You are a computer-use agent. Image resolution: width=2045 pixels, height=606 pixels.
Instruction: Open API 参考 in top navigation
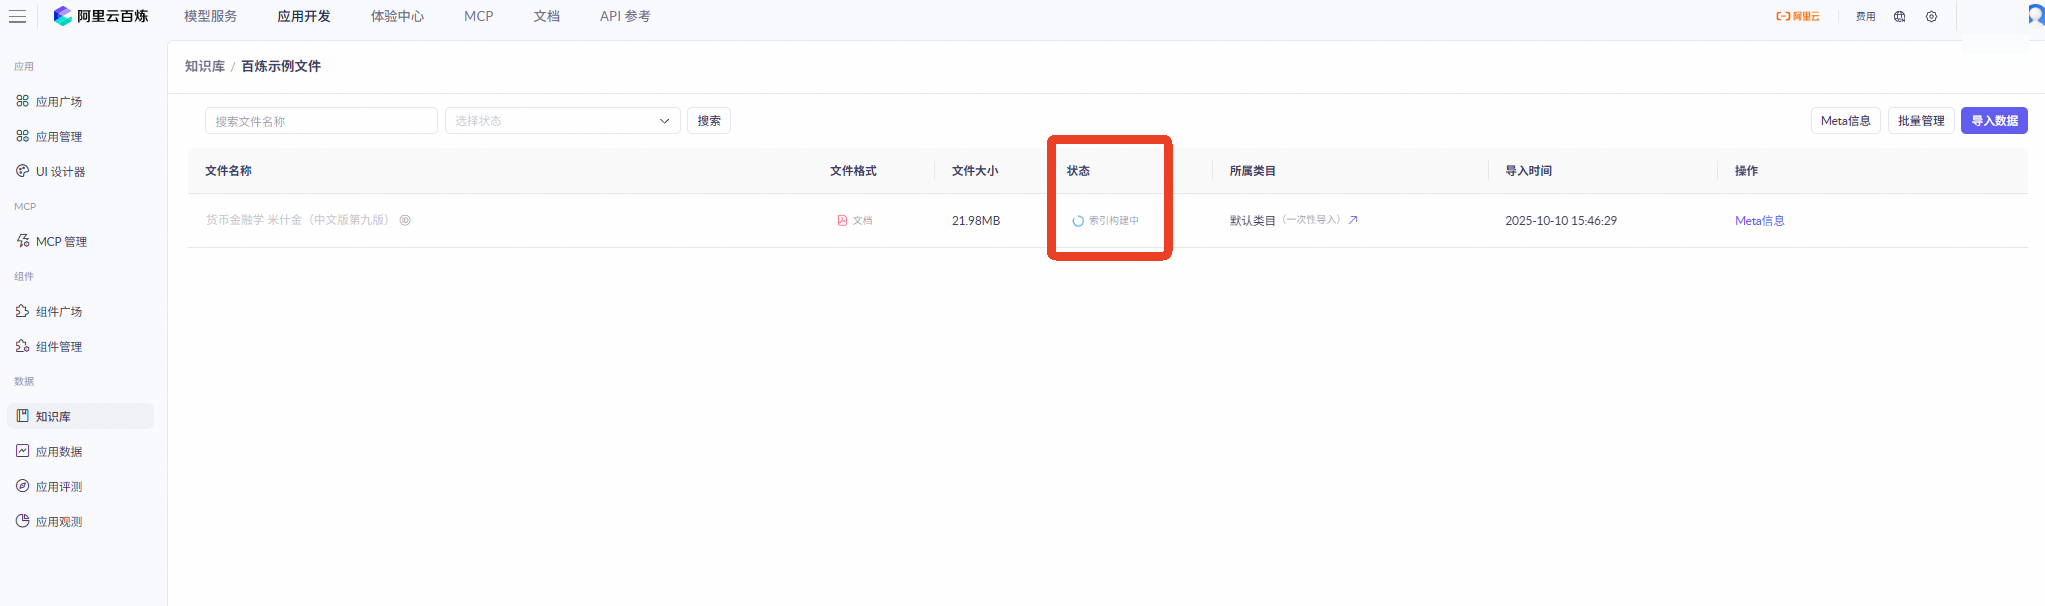pos(625,16)
